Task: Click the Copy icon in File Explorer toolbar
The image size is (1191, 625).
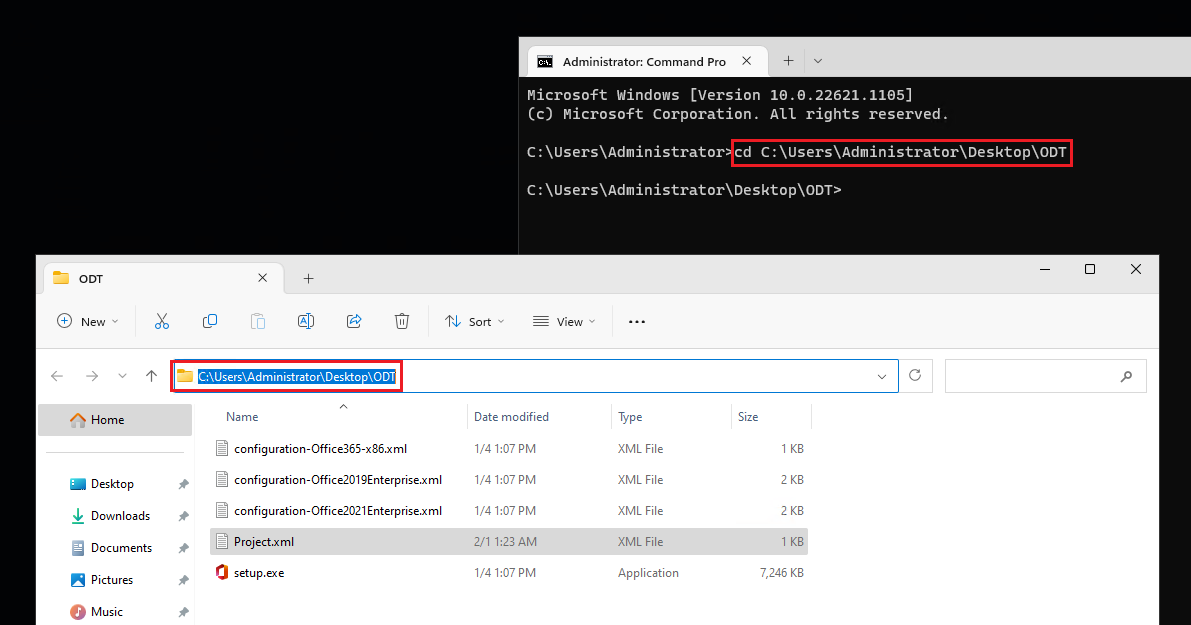Action: [210, 321]
